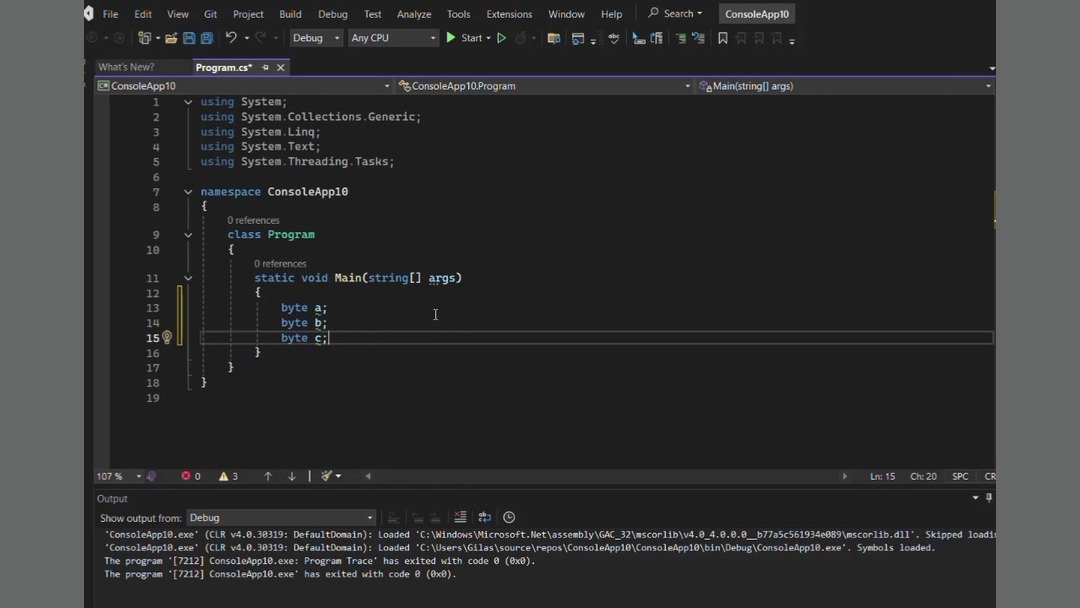
Task: Switch to the What's New? tab
Action: point(126,67)
